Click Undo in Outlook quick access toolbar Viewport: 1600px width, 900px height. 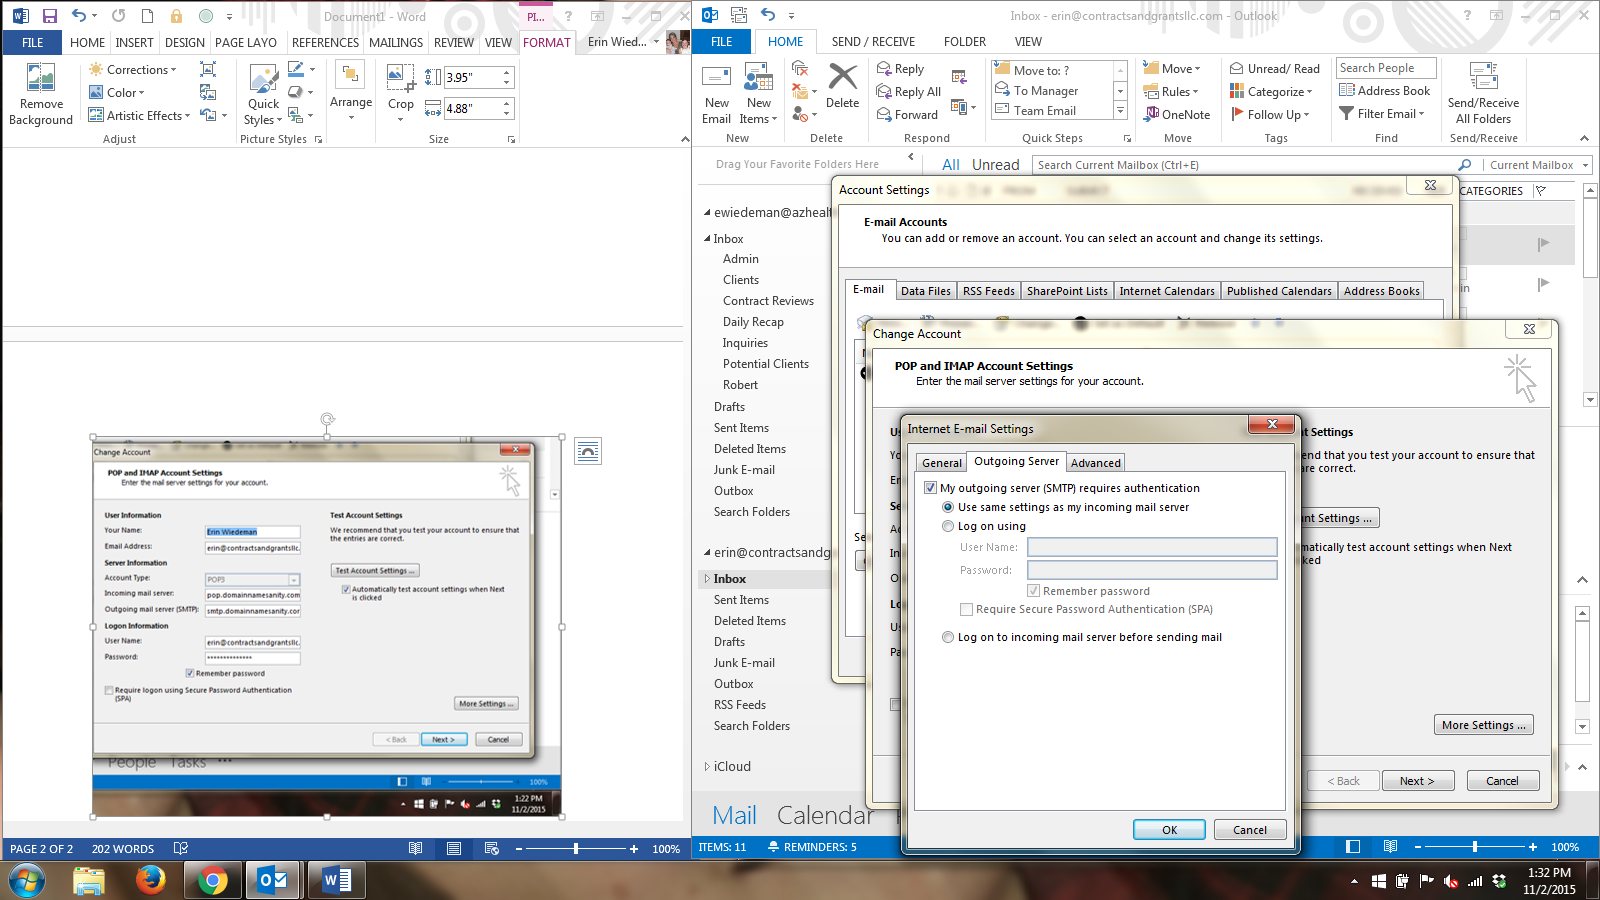coord(768,15)
